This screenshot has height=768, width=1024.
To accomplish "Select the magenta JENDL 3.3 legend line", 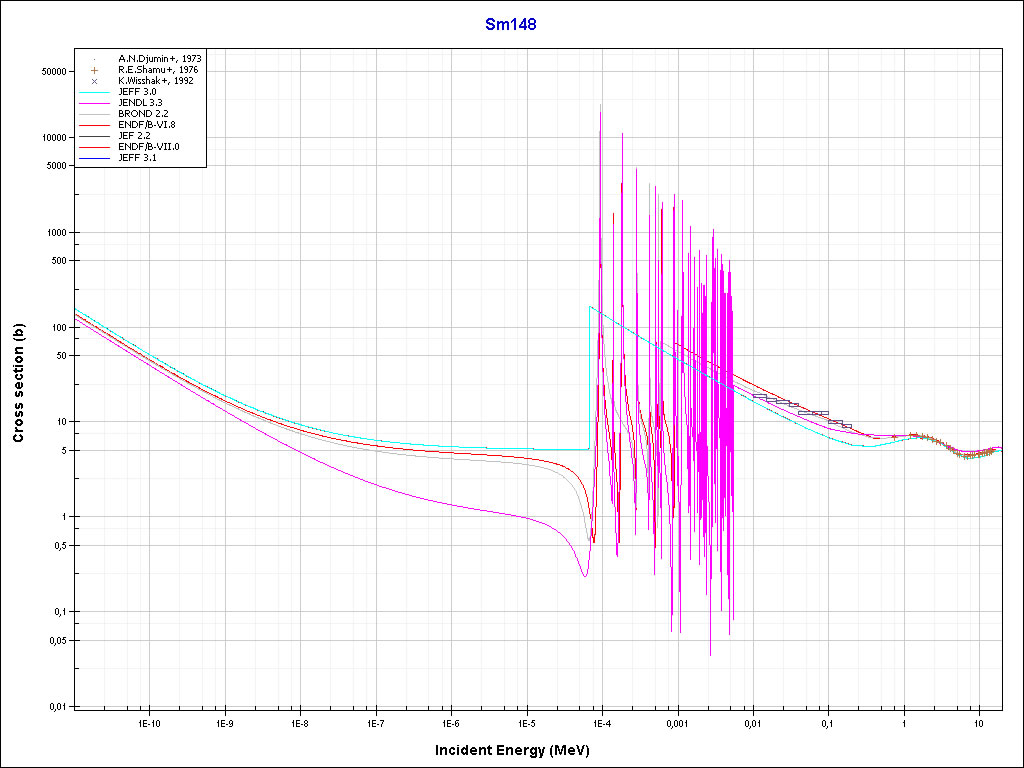I will point(94,103).
